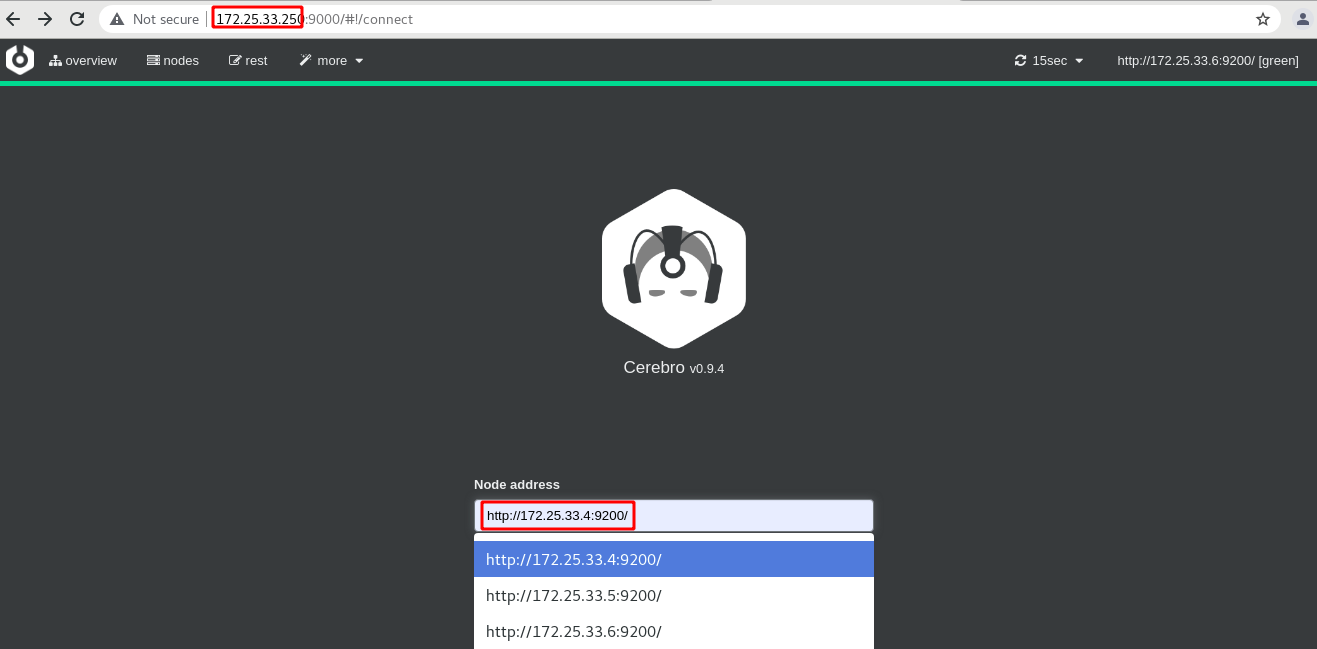Select suggestion http://172.25.33.5:9200/
The width and height of the screenshot is (1317, 649).
click(x=674, y=596)
